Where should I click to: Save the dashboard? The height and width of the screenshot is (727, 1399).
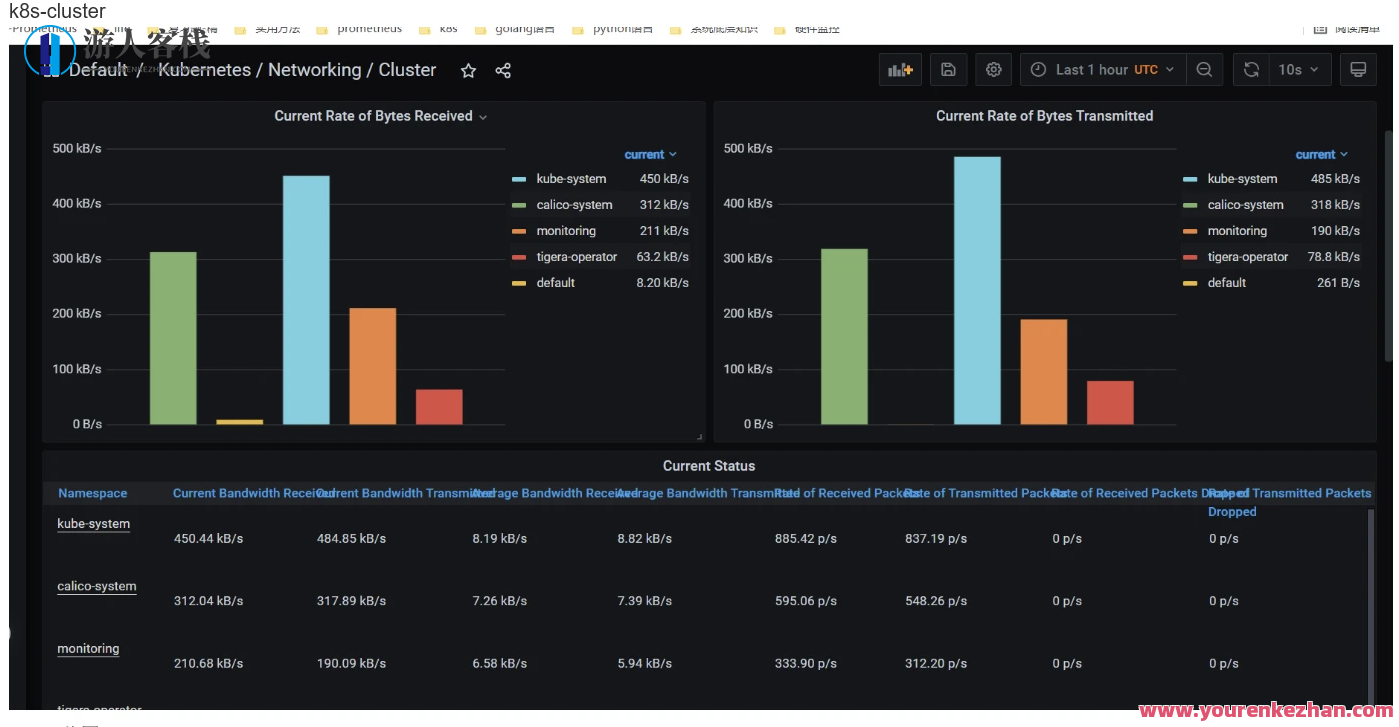pos(948,69)
